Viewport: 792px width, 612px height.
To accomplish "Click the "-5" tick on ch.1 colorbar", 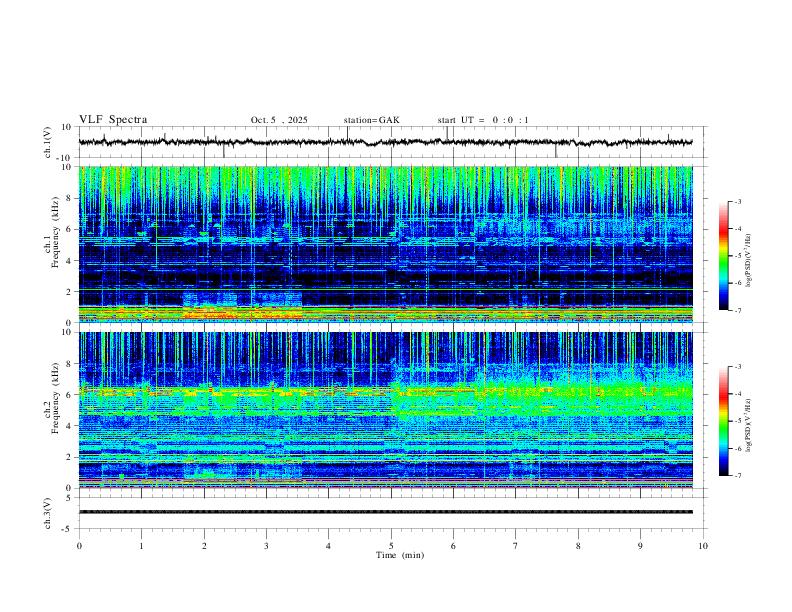I will click(x=738, y=256).
